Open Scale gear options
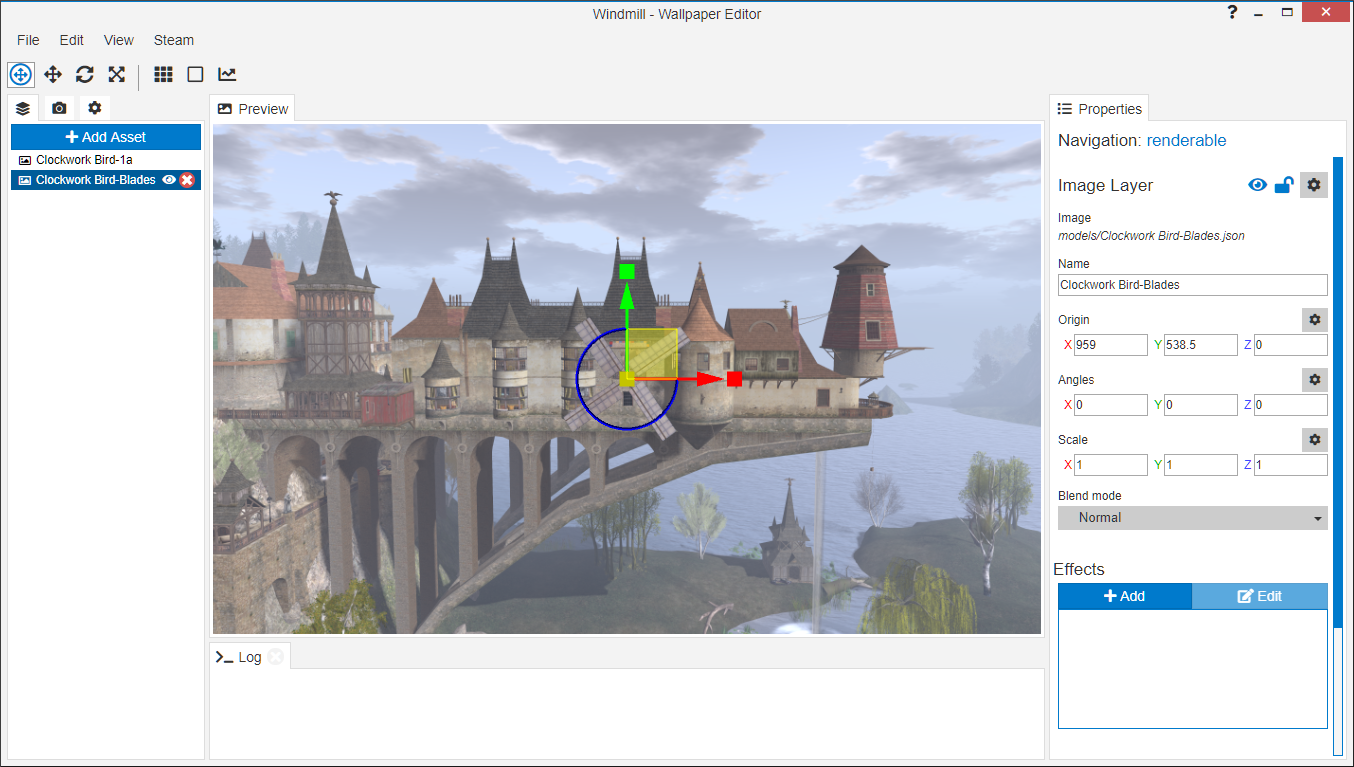 pyautogui.click(x=1315, y=440)
